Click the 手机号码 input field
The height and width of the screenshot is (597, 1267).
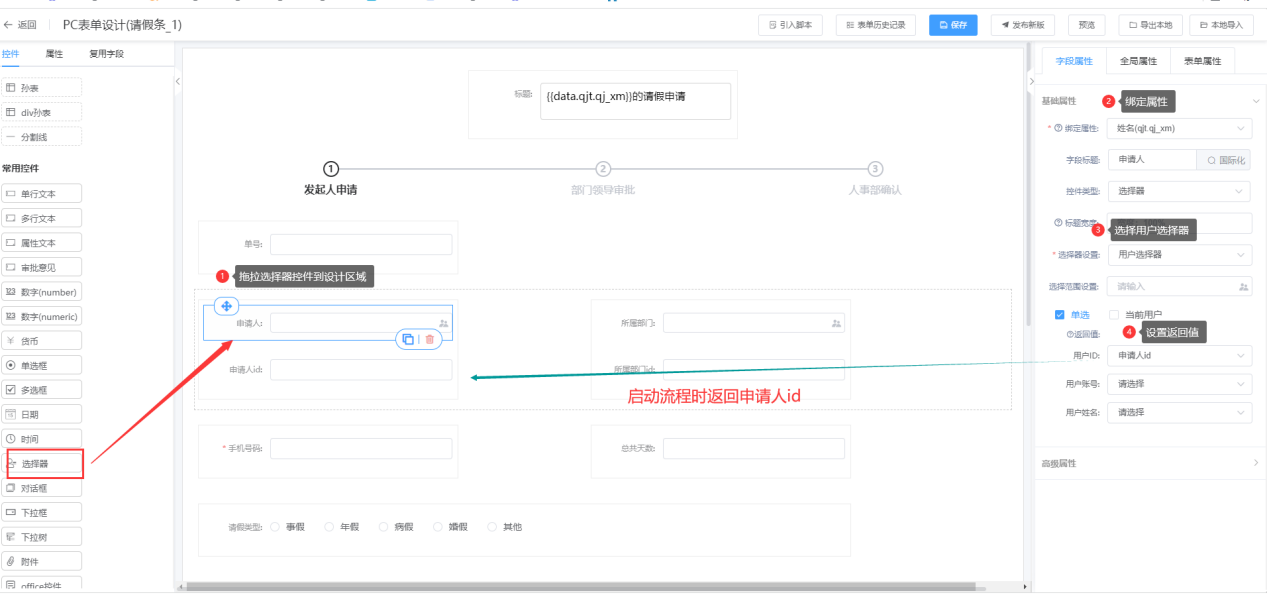[x=360, y=448]
